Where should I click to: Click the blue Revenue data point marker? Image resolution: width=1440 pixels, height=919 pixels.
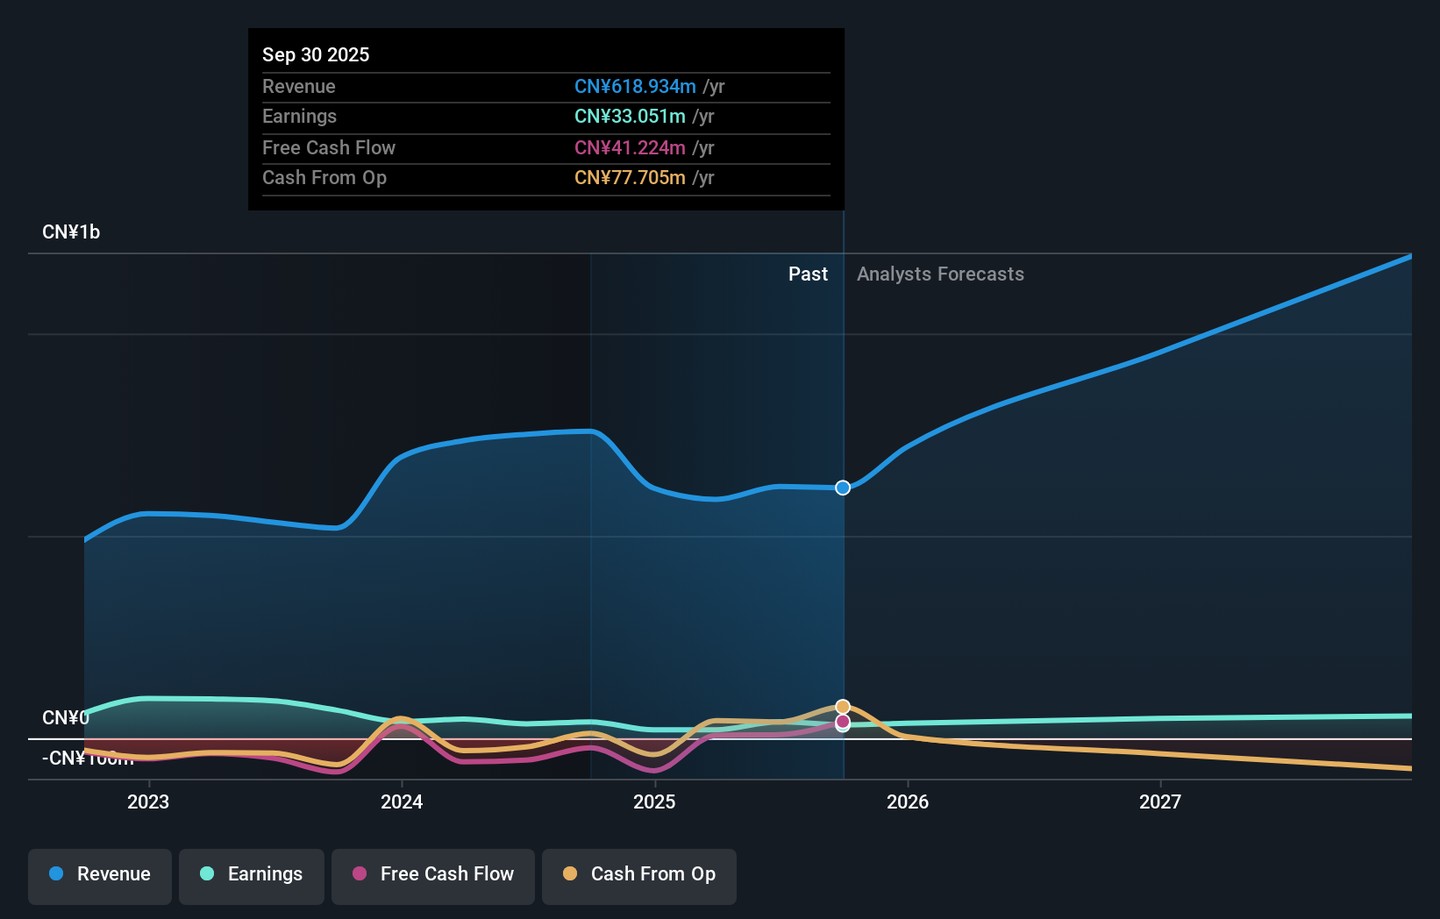(x=843, y=488)
